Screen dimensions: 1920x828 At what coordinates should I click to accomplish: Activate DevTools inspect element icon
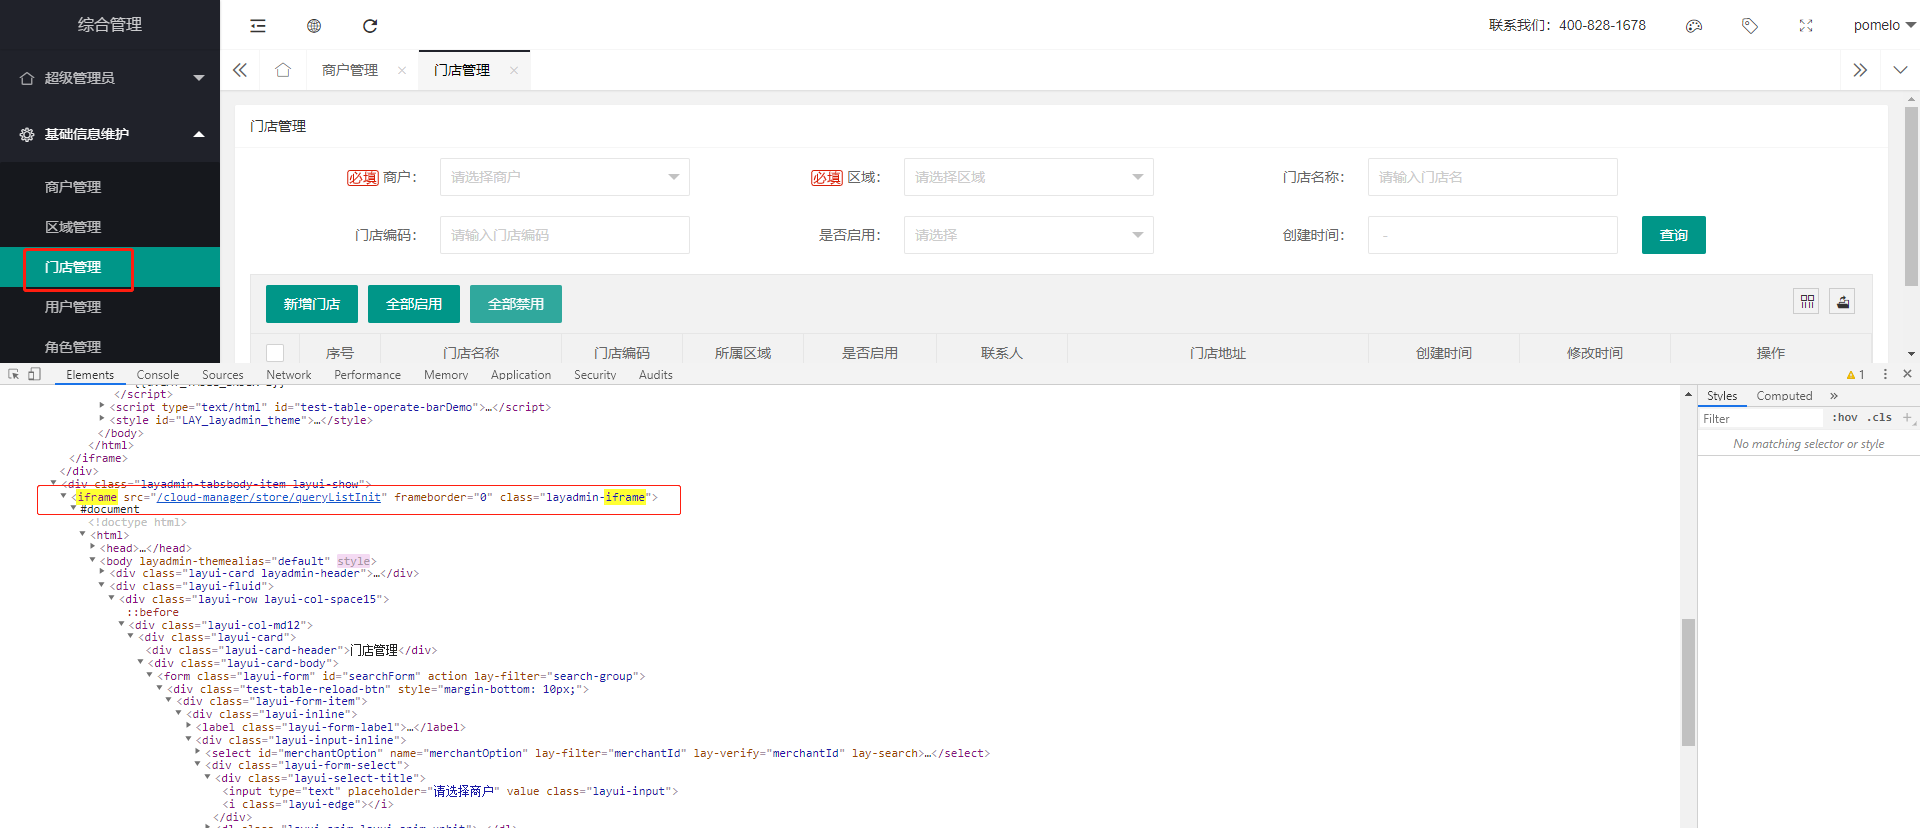[x=14, y=374]
